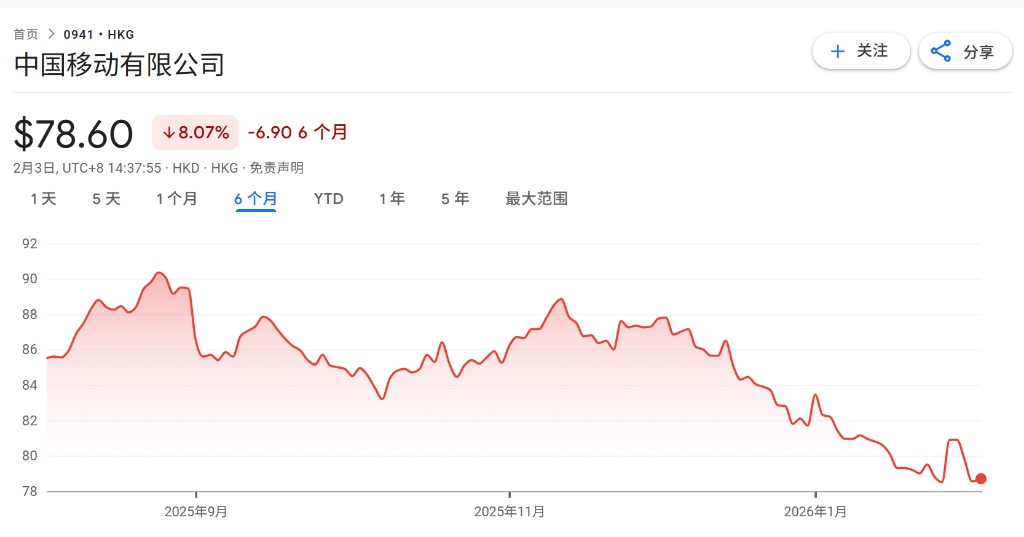Image resolution: width=1024 pixels, height=537 pixels.
Task: Click the plus icon on 关注 button
Action: pyautogui.click(x=837, y=51)
